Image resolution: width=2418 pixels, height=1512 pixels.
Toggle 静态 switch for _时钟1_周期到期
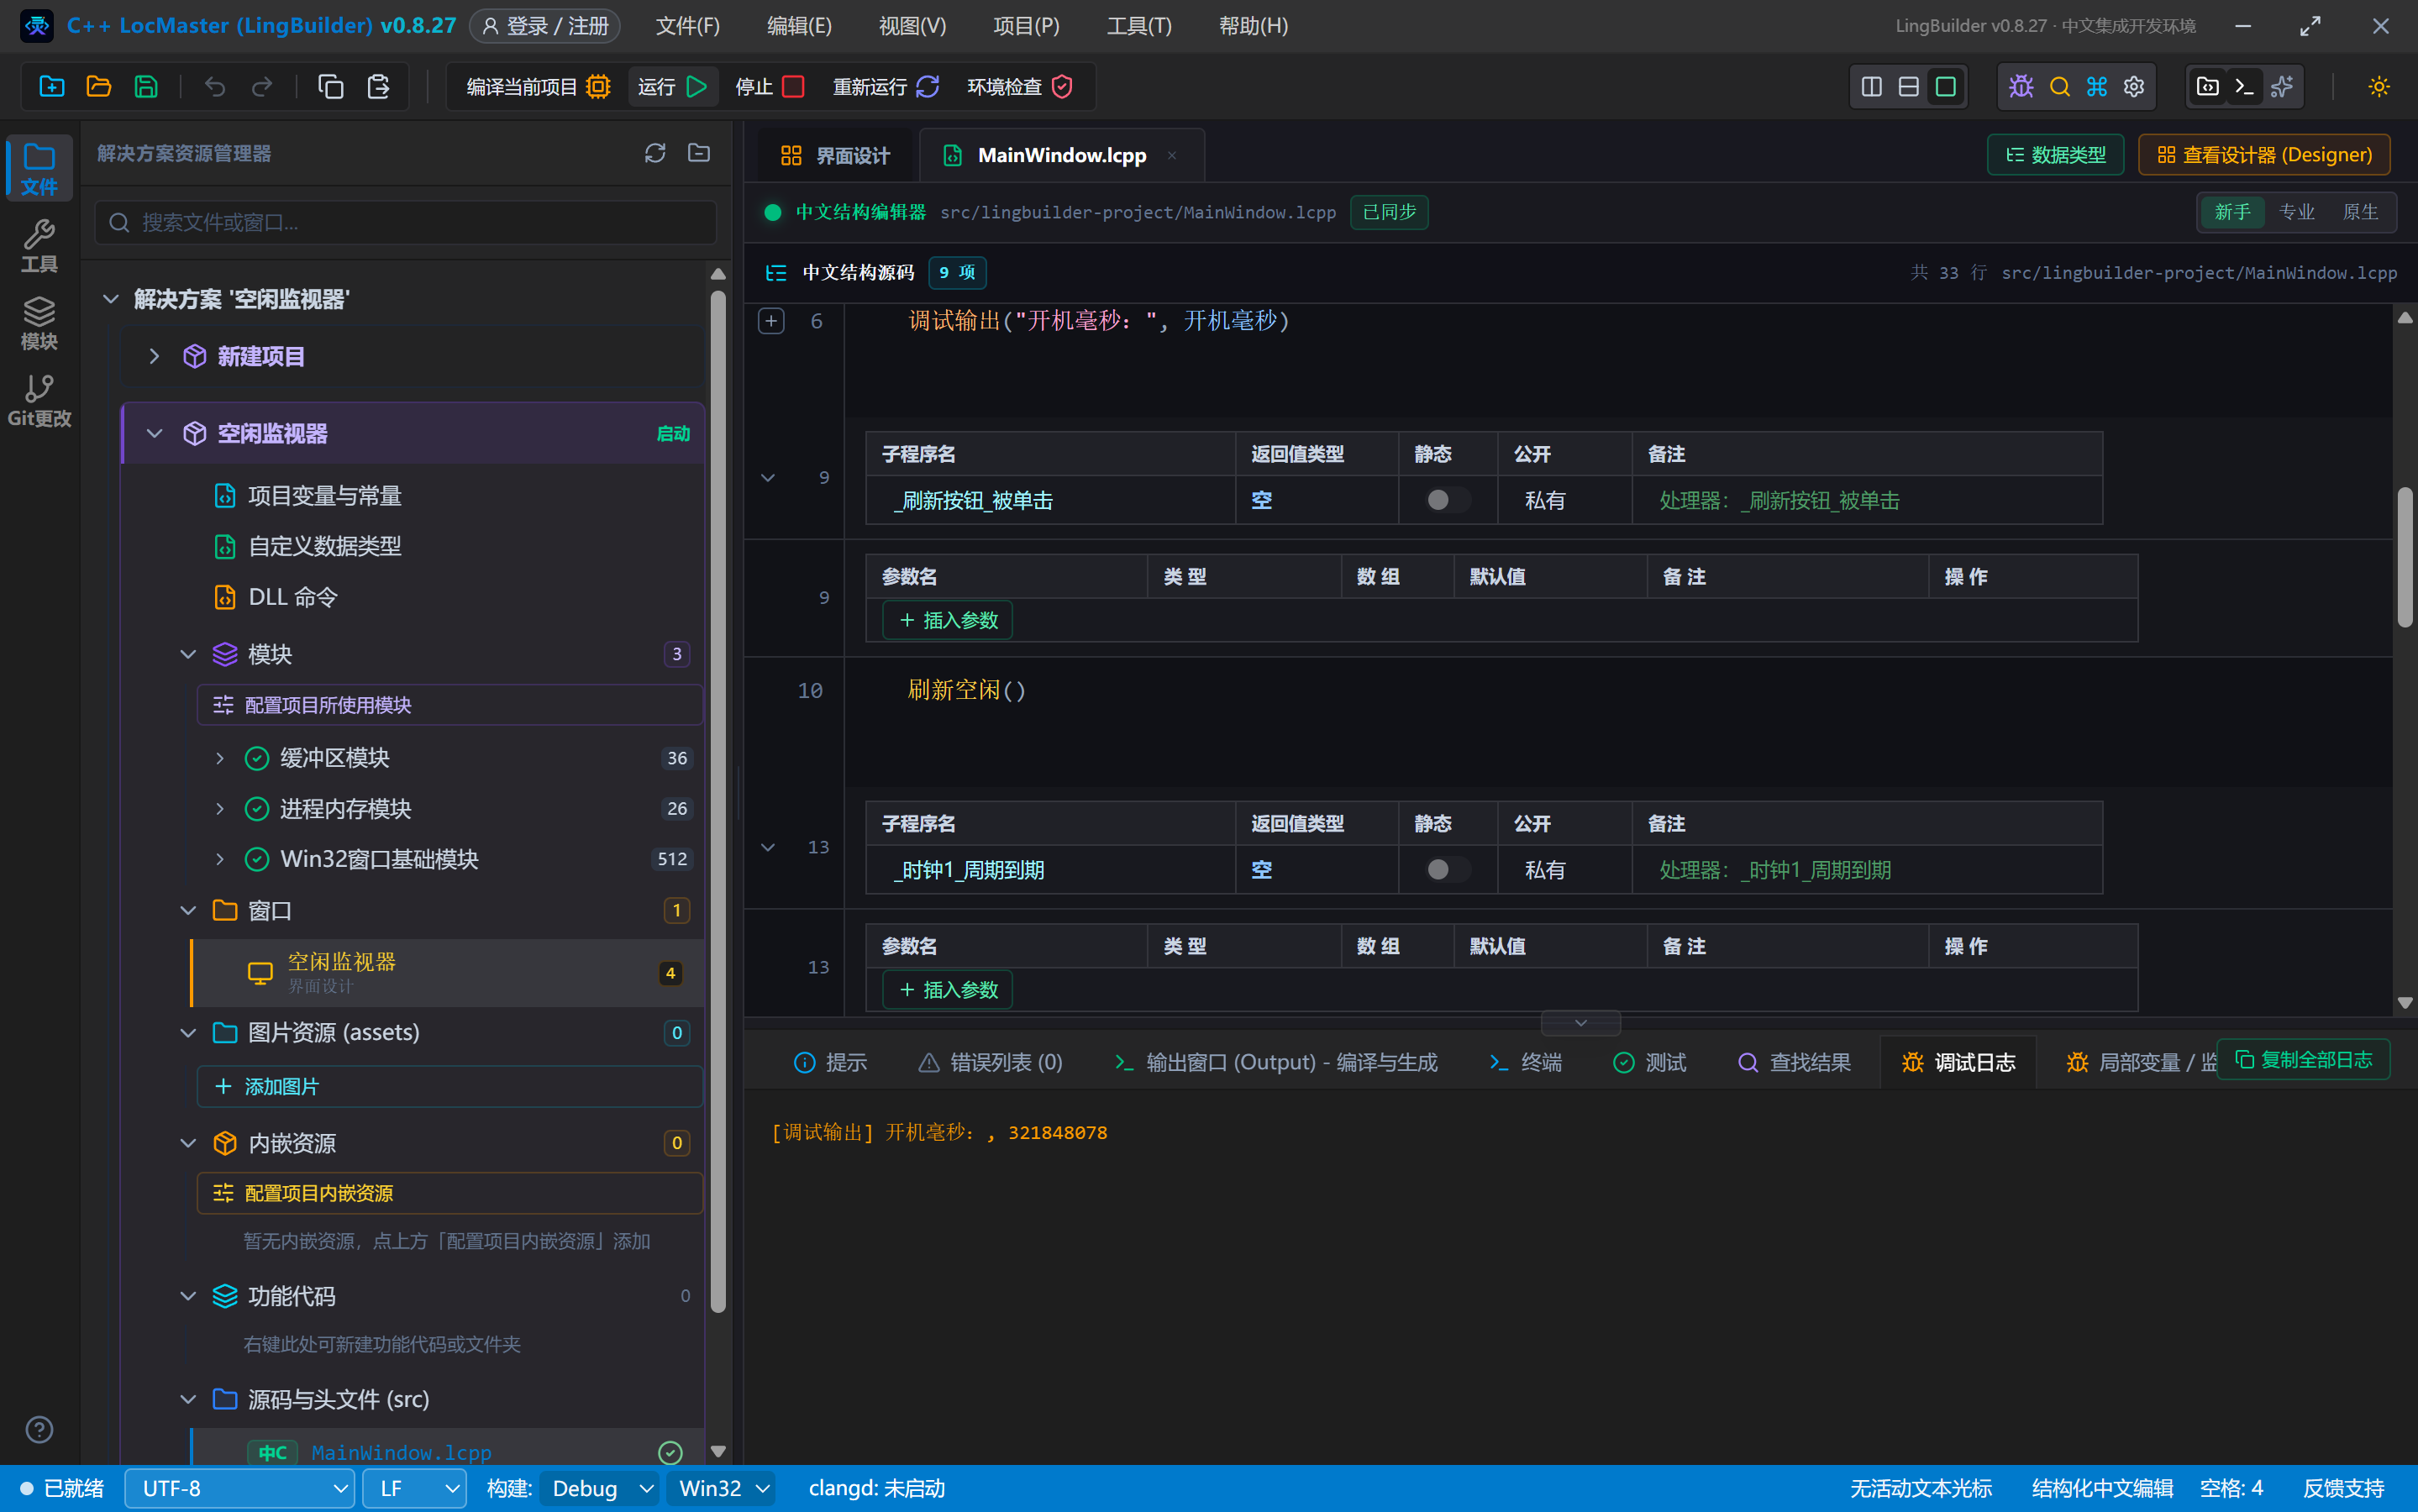pos(1447,870)
